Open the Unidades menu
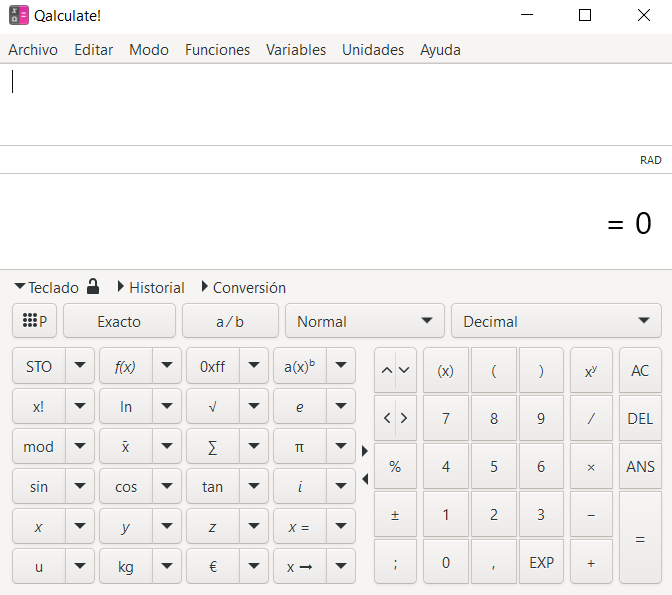This screenshot has width=672, height=595. click(x=372, y=49)
